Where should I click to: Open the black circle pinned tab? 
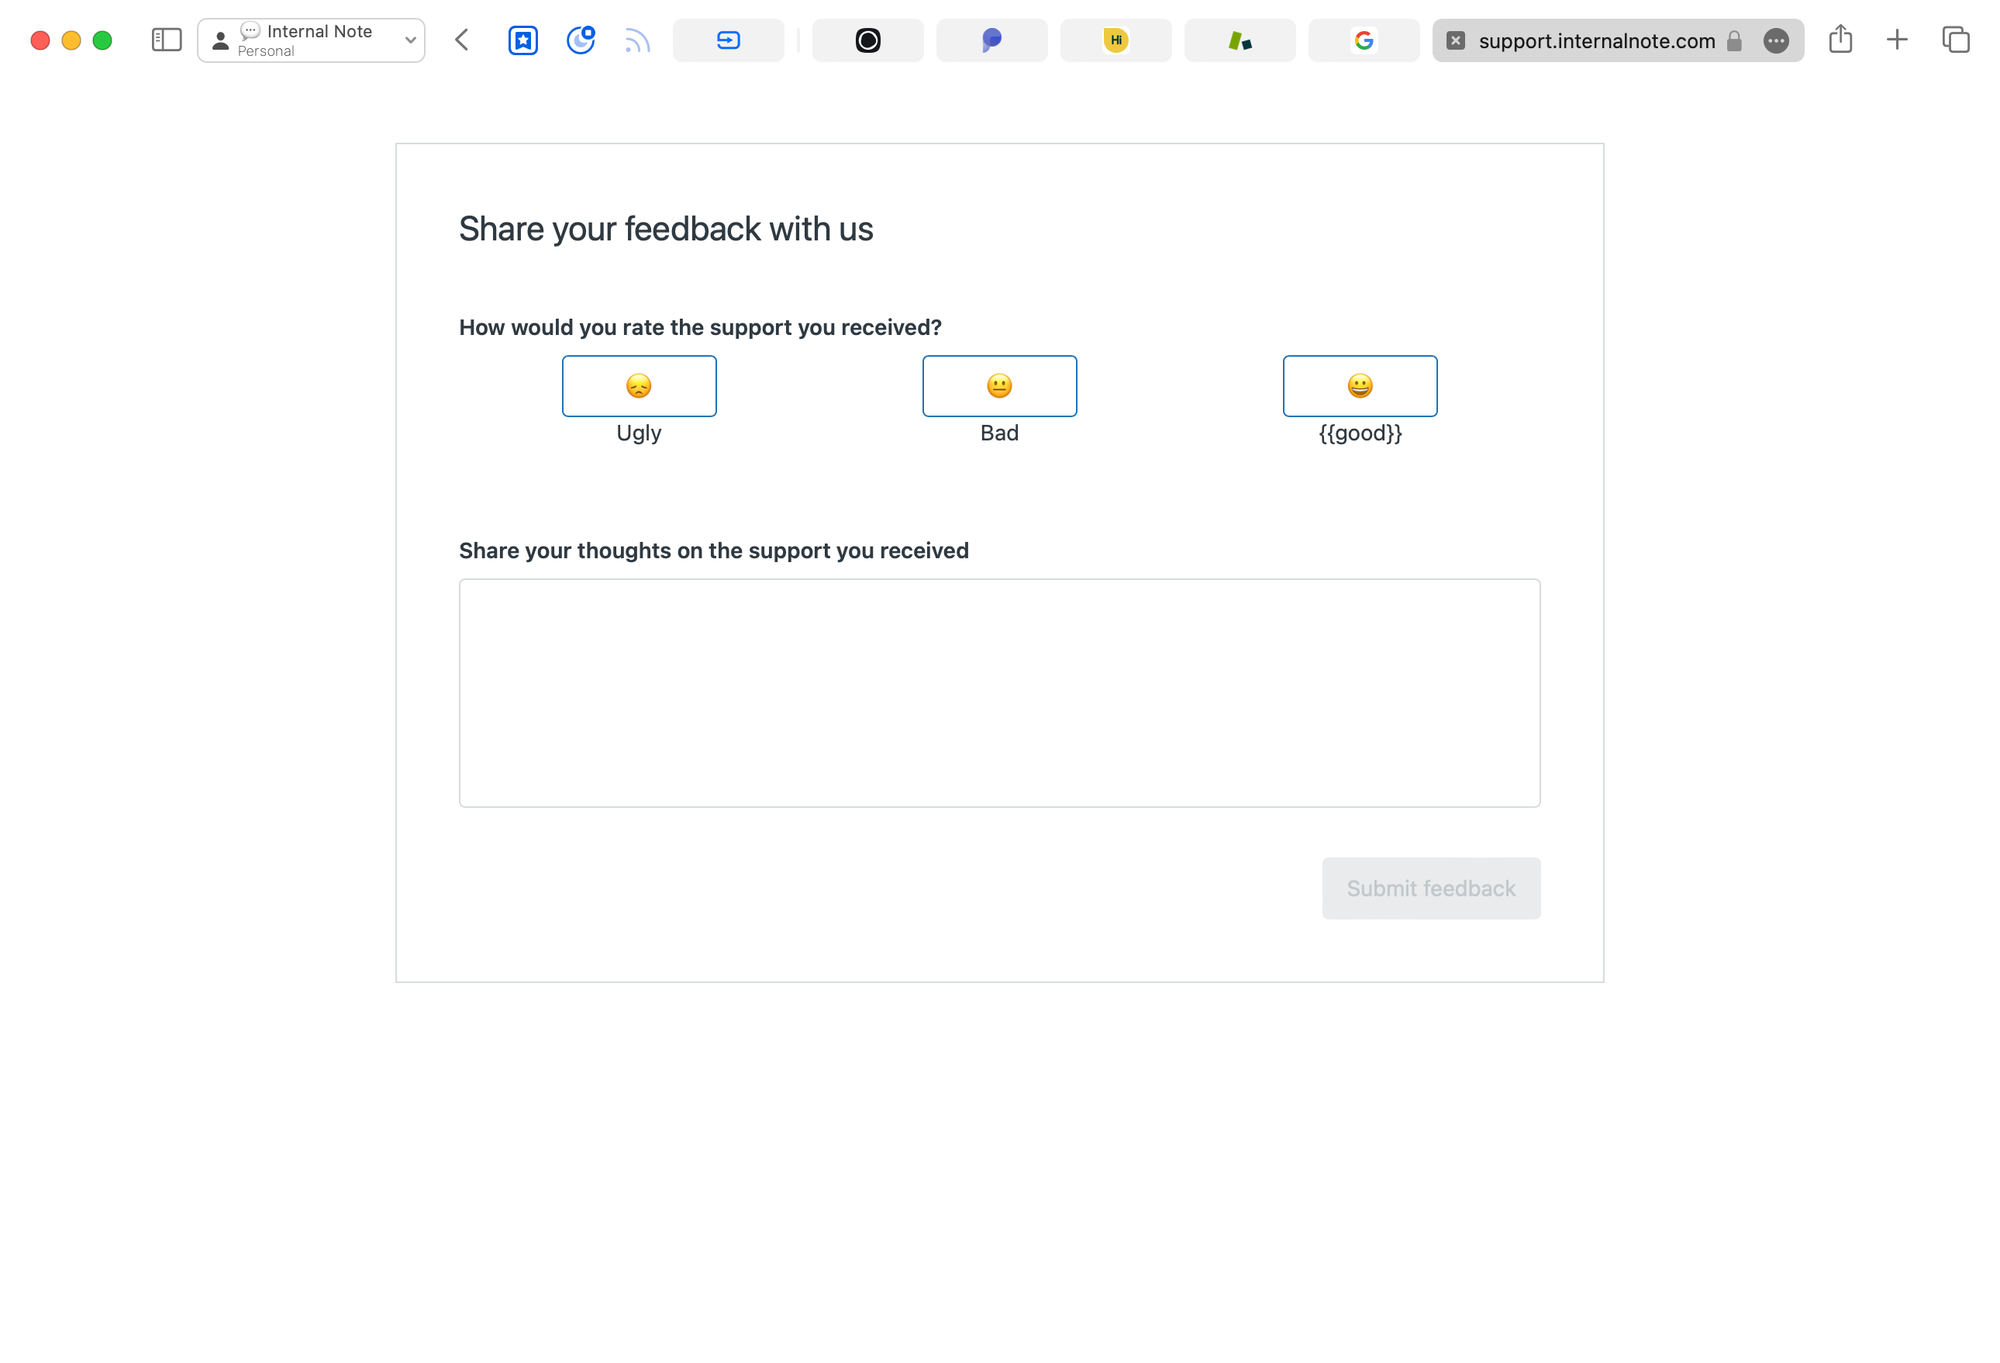(867, 40)
